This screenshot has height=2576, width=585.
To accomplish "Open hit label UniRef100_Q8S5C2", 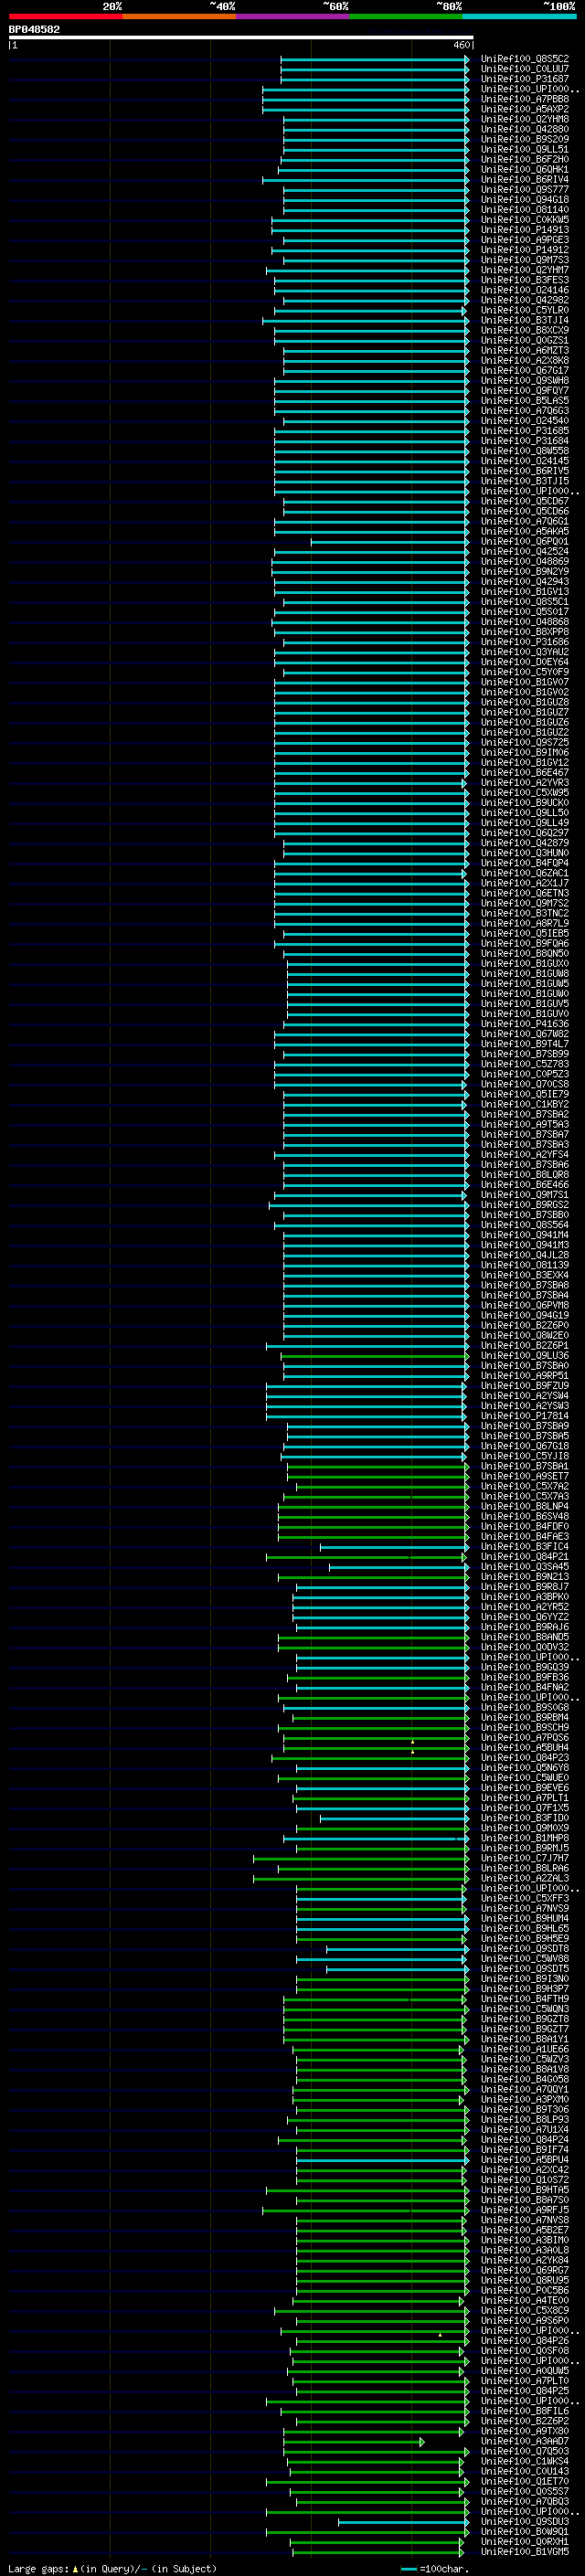I will click(525, 59).
